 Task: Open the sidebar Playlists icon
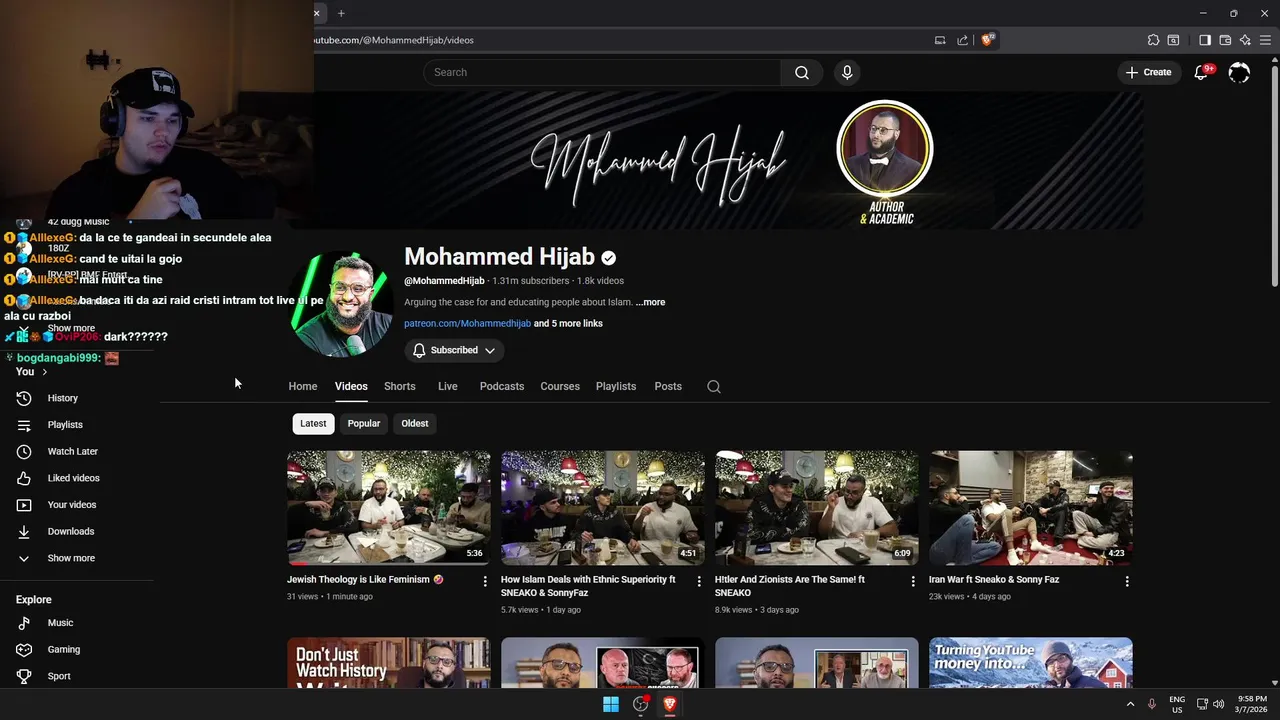24,425
